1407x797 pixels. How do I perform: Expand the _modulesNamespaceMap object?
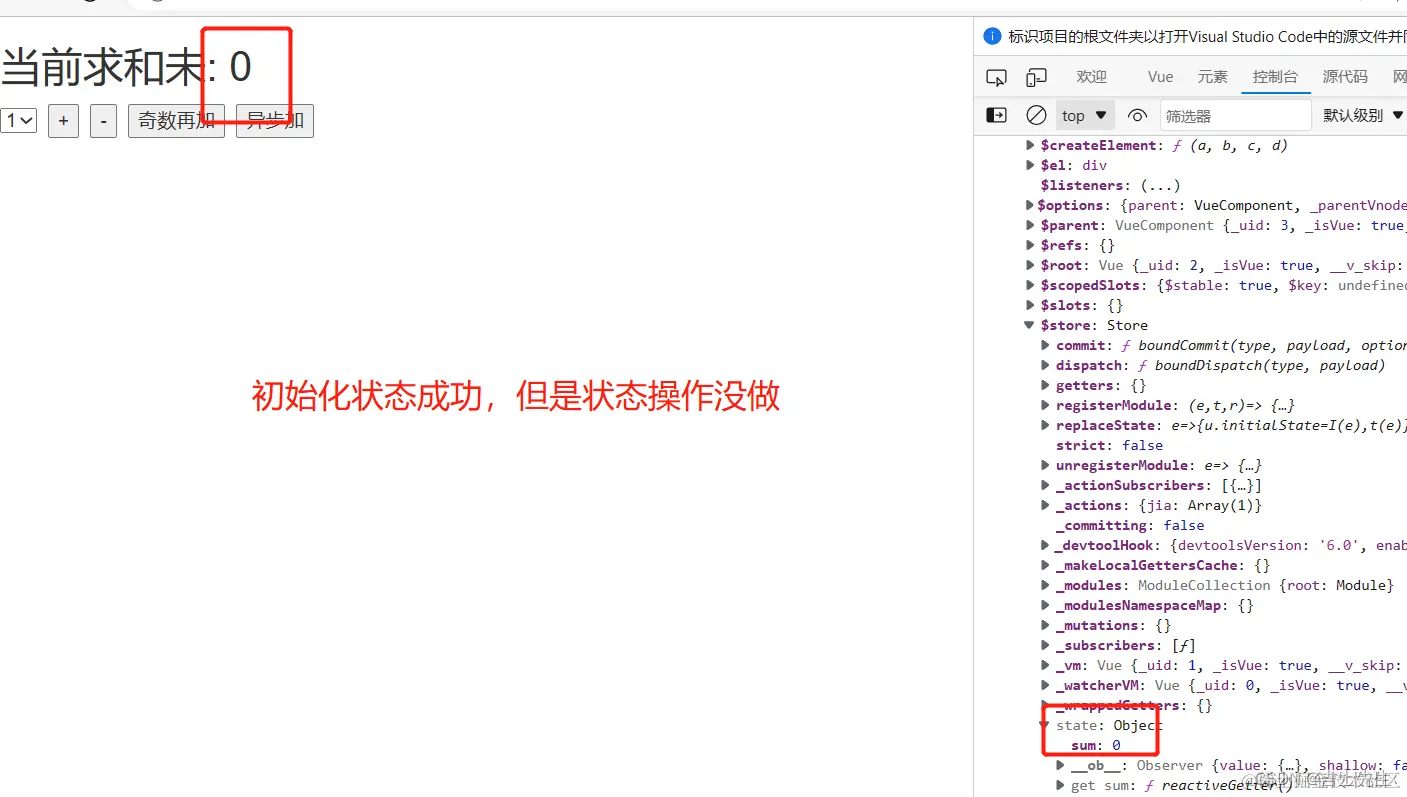[1046, 605]
